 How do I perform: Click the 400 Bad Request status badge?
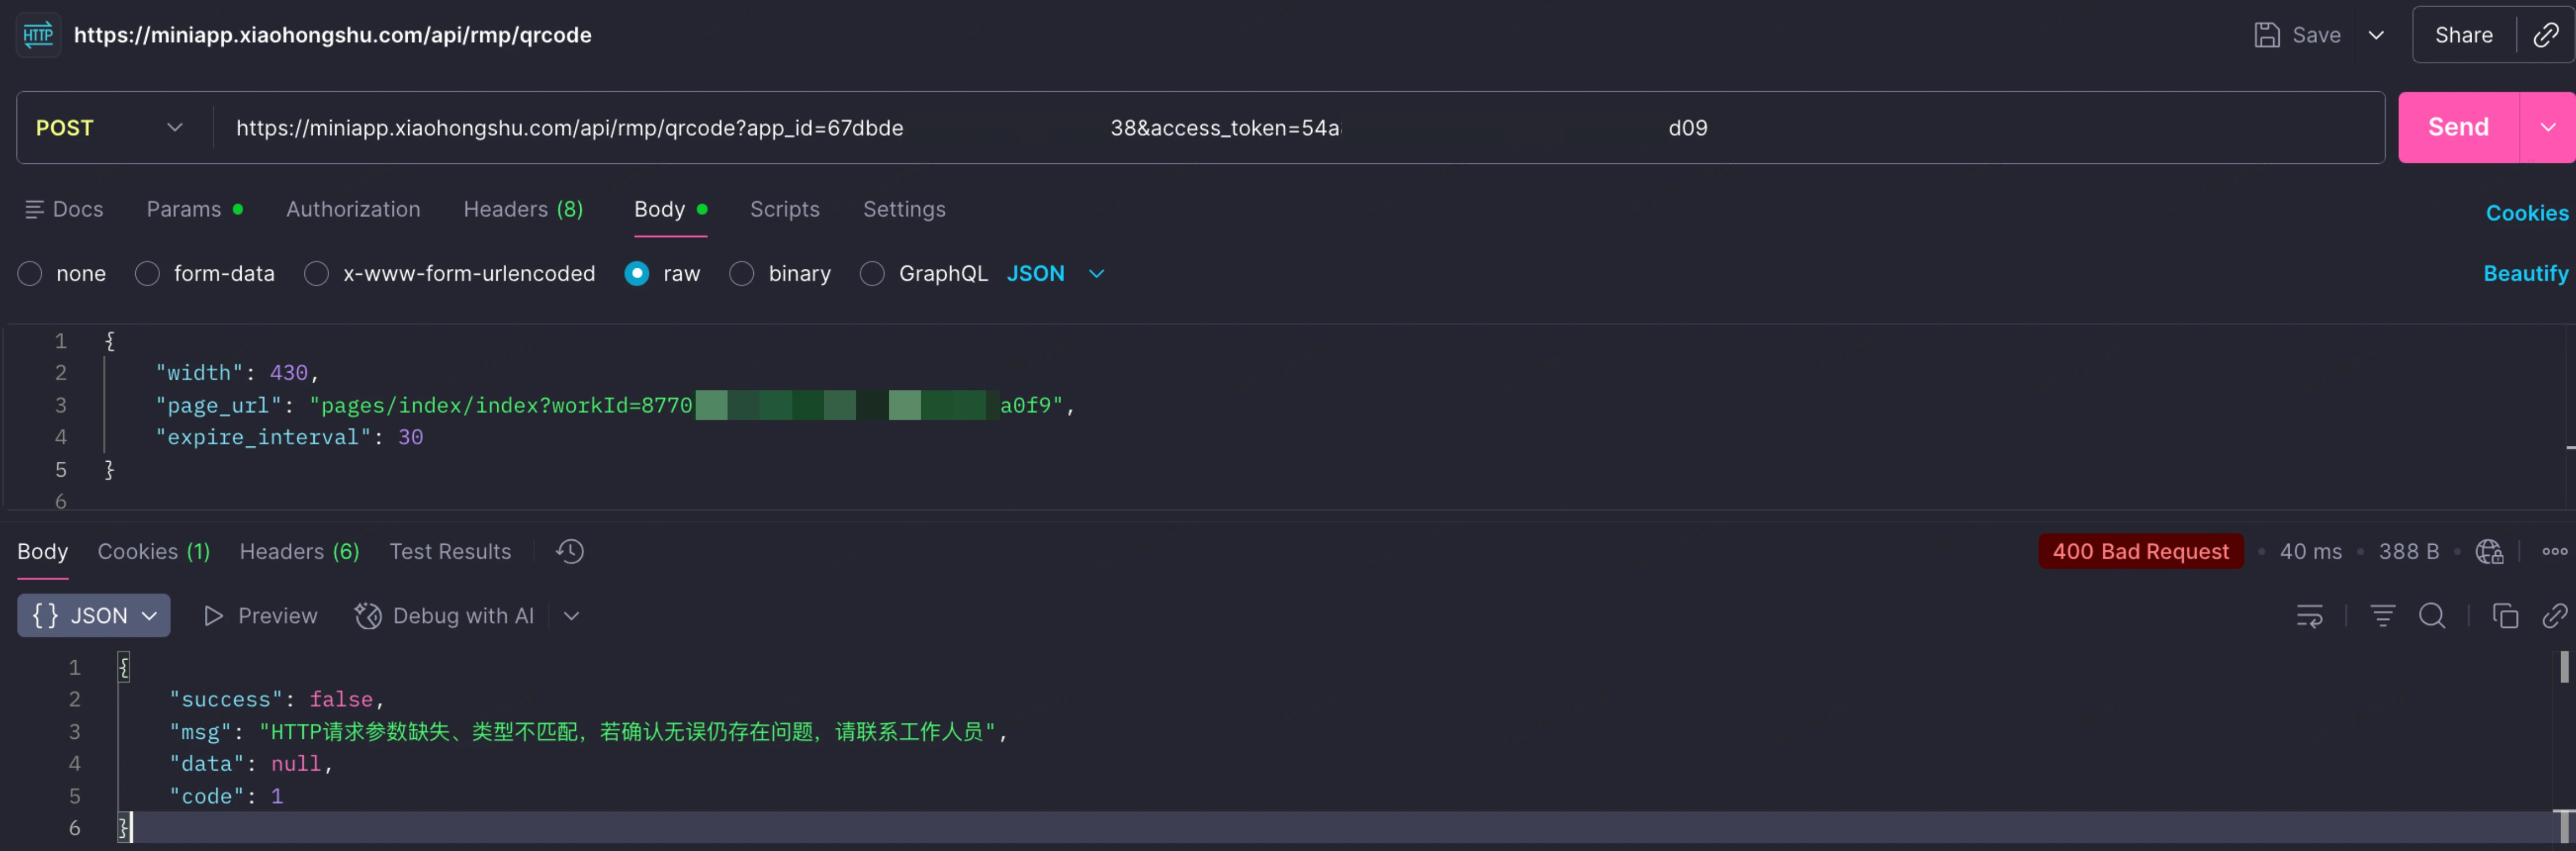point(2140,551)
